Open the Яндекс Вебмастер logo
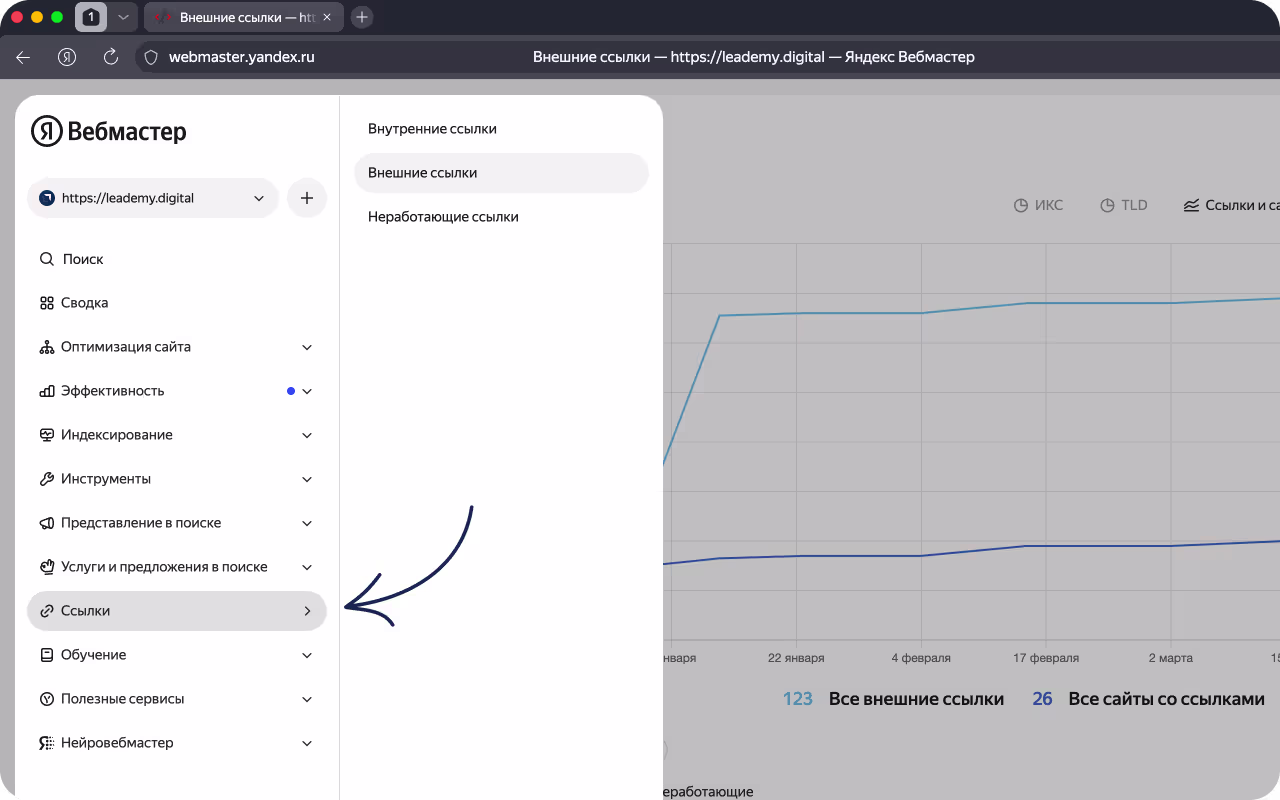The width and height of the screenshot is (1280, 800). pyautogui.click(x=109, y=131)
